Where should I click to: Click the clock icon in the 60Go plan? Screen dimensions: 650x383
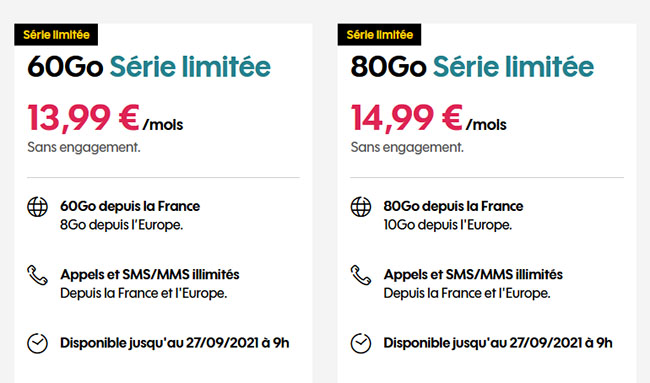[37, 343]
